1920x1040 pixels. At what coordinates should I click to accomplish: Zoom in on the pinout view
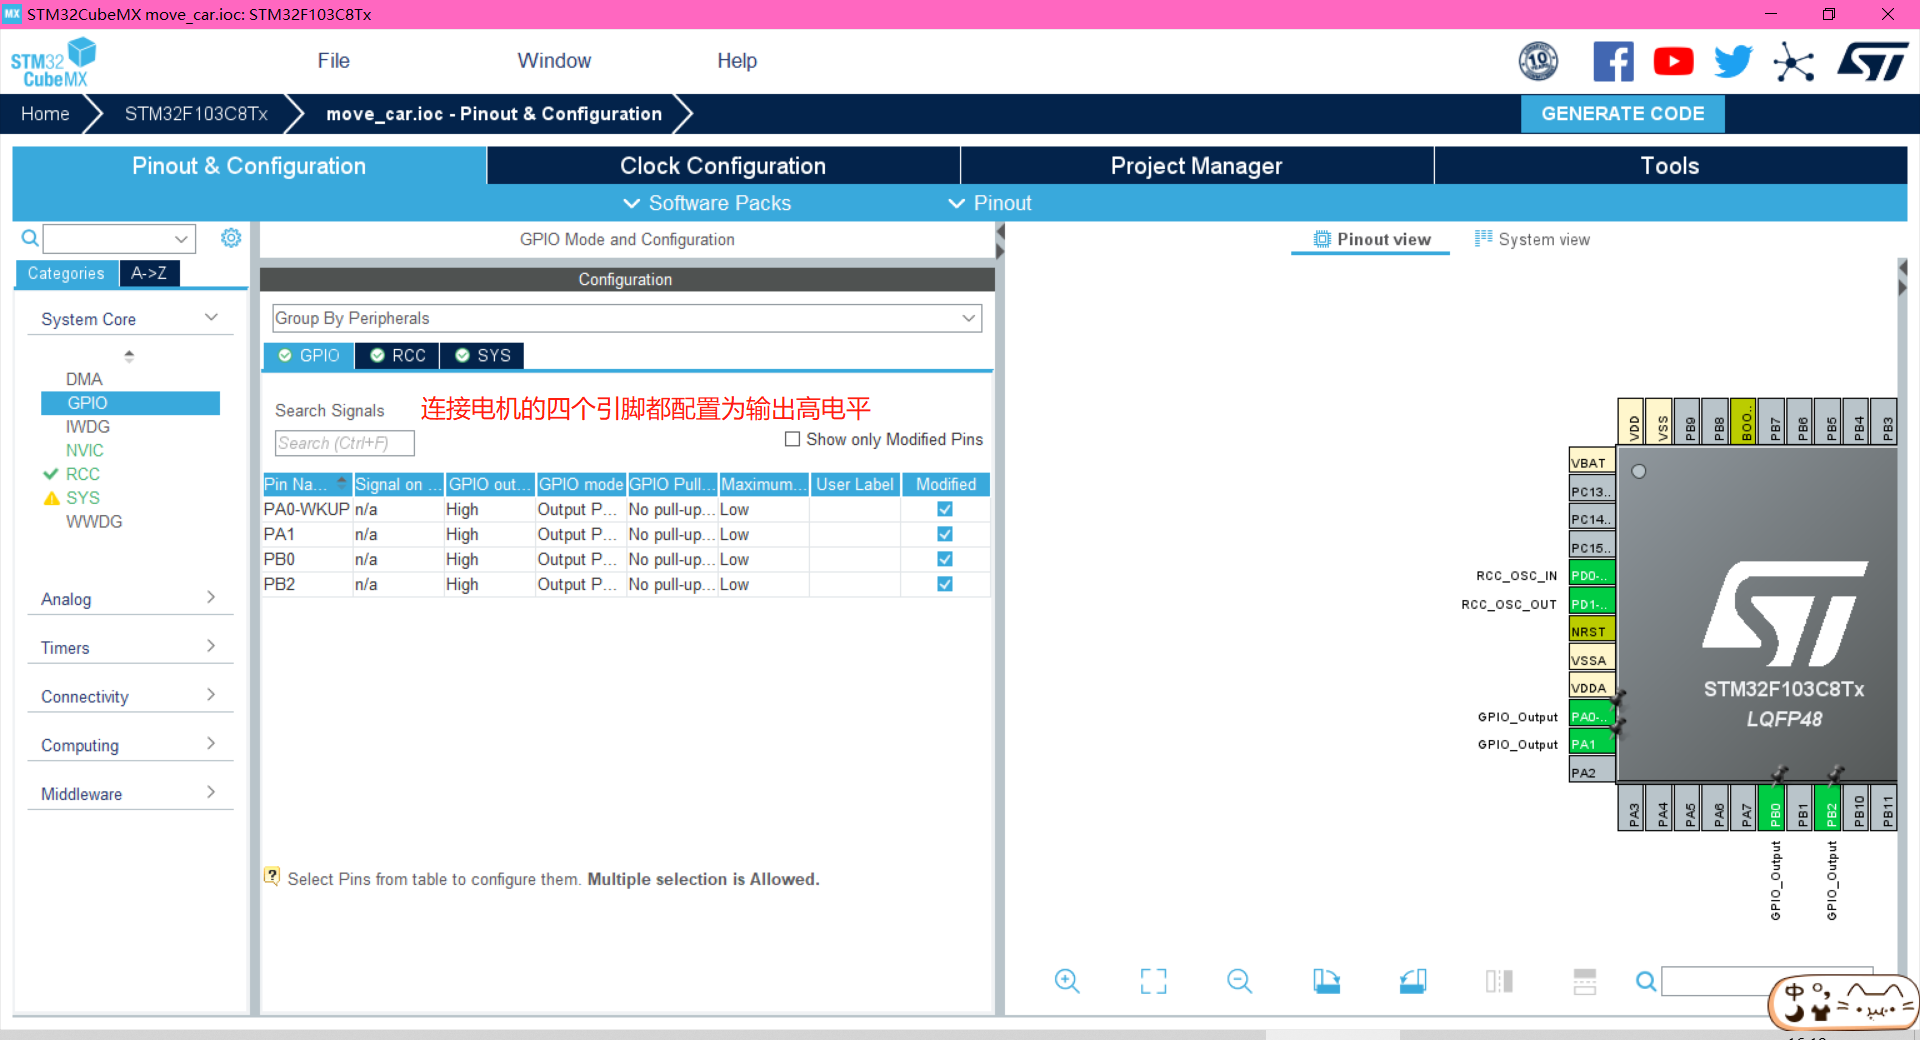point(1067,981)
